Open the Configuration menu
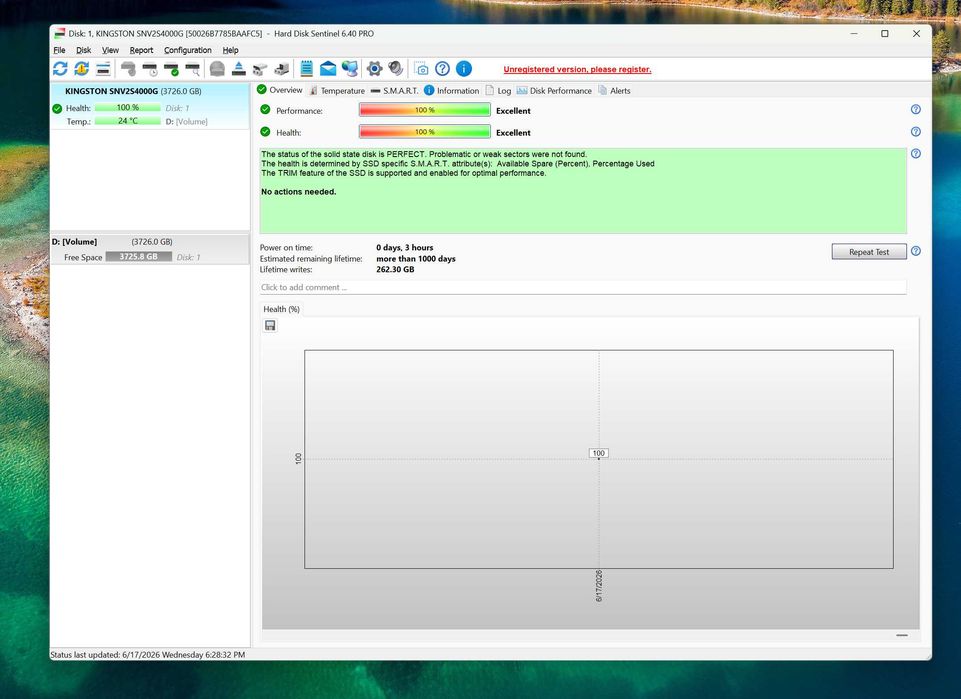The width and height of the screenshot is (961, 699). (x=188, y=50)
